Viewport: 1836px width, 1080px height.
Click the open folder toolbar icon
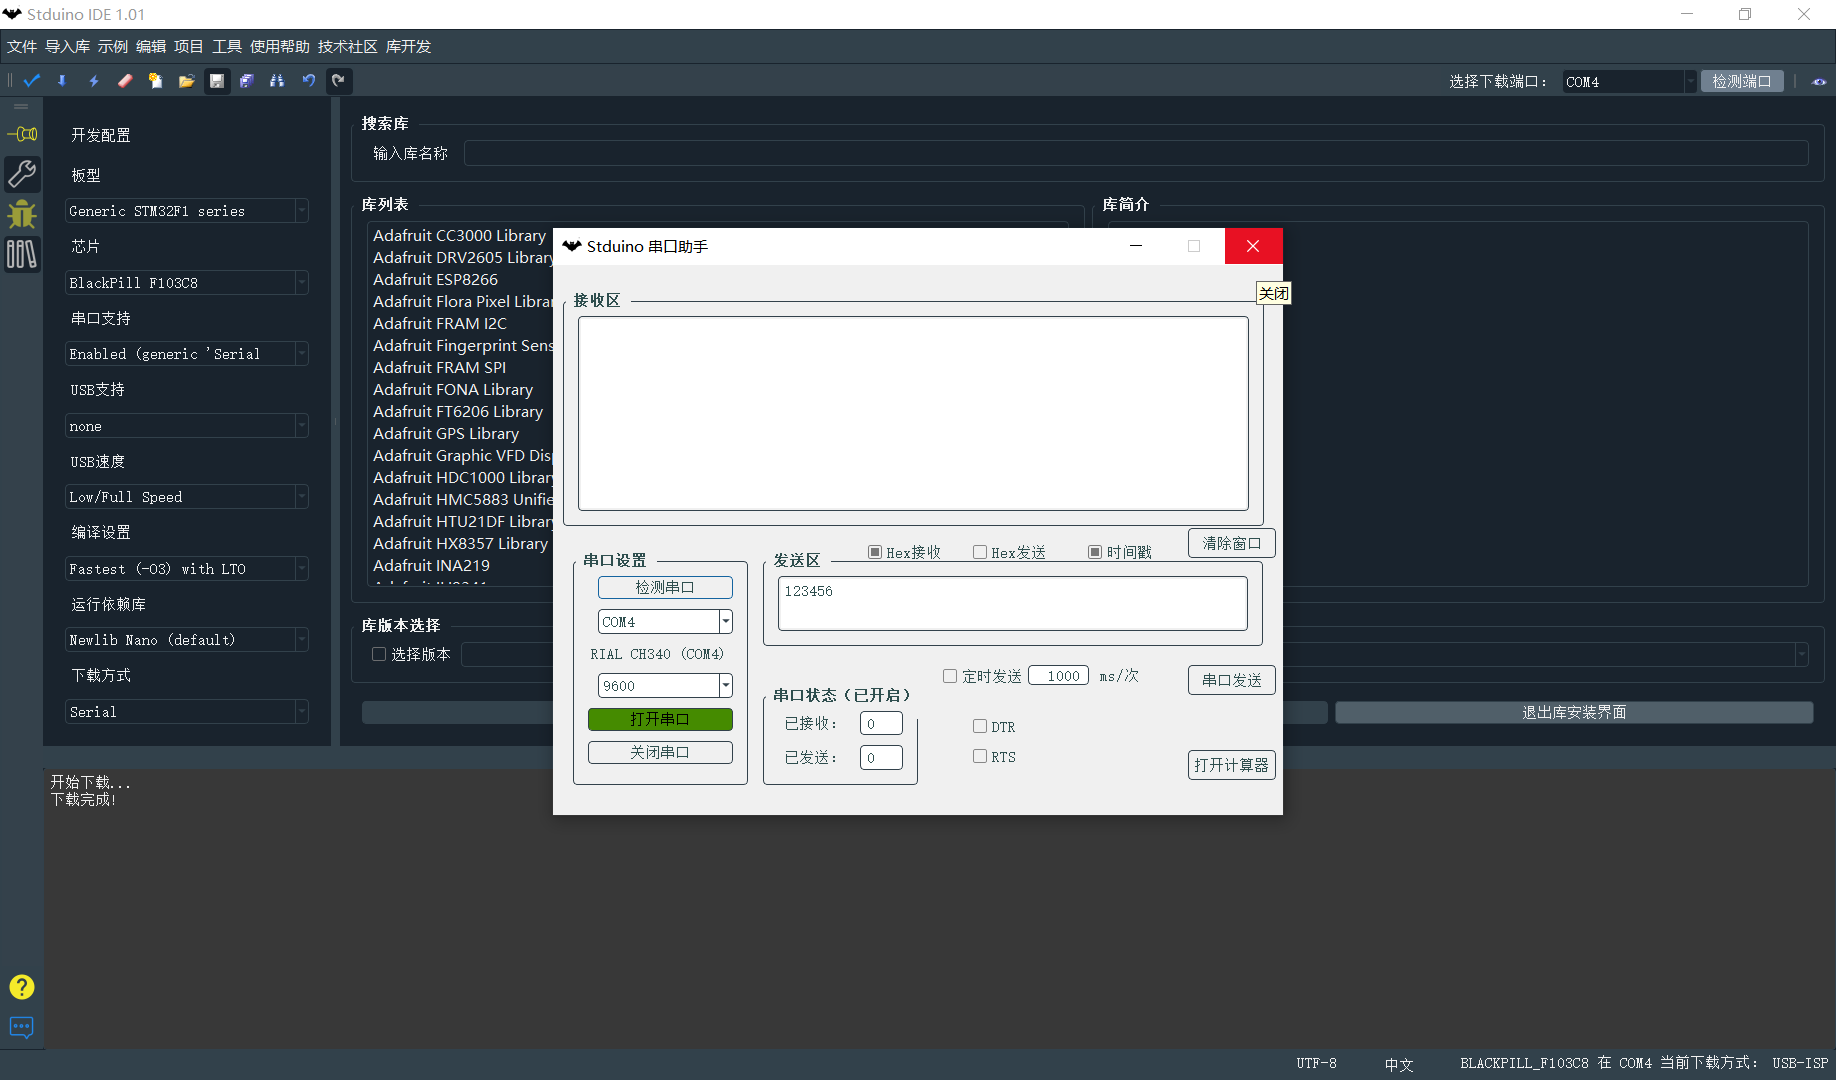[186, 81]
